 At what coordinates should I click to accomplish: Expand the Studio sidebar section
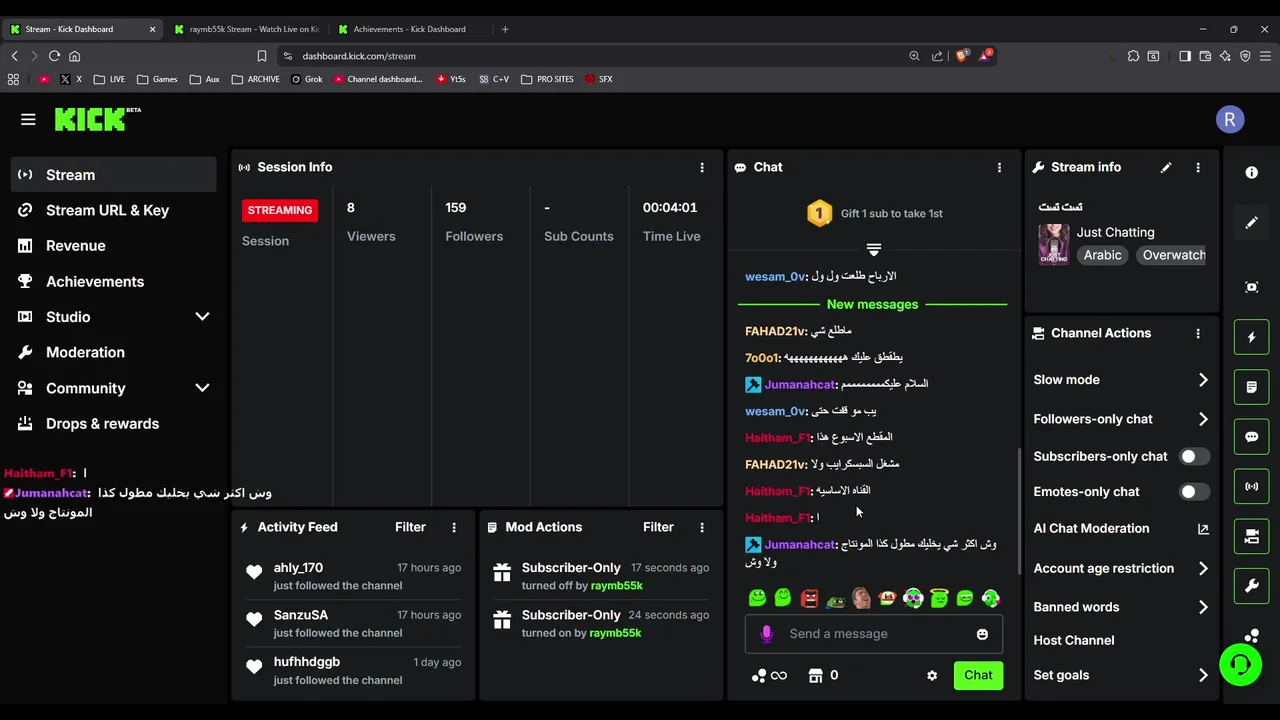point(202,317)
